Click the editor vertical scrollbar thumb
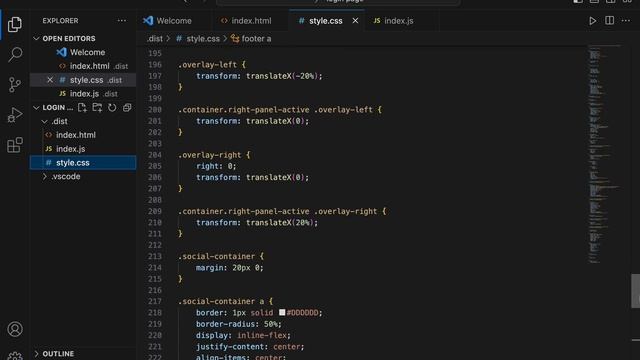 click(635, 291)
